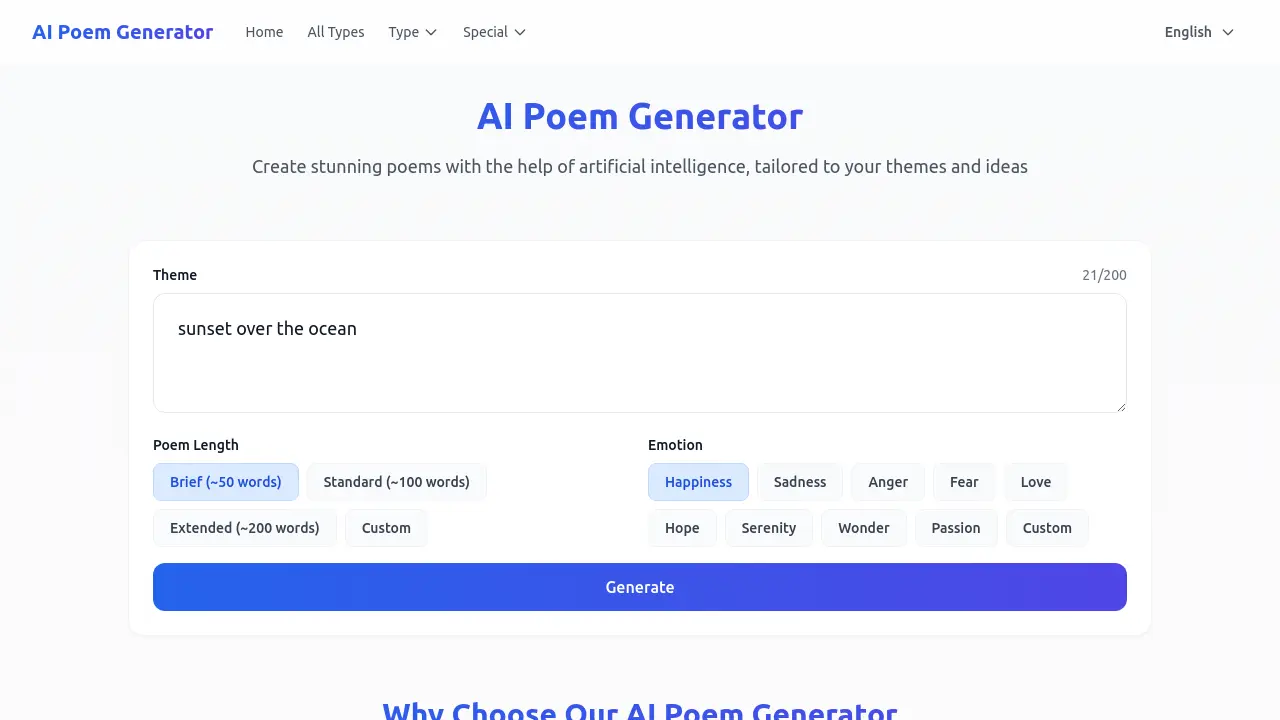Enable the Sadness emotion
Viewport: 1280px width, 720px height.
coord(800,481)
